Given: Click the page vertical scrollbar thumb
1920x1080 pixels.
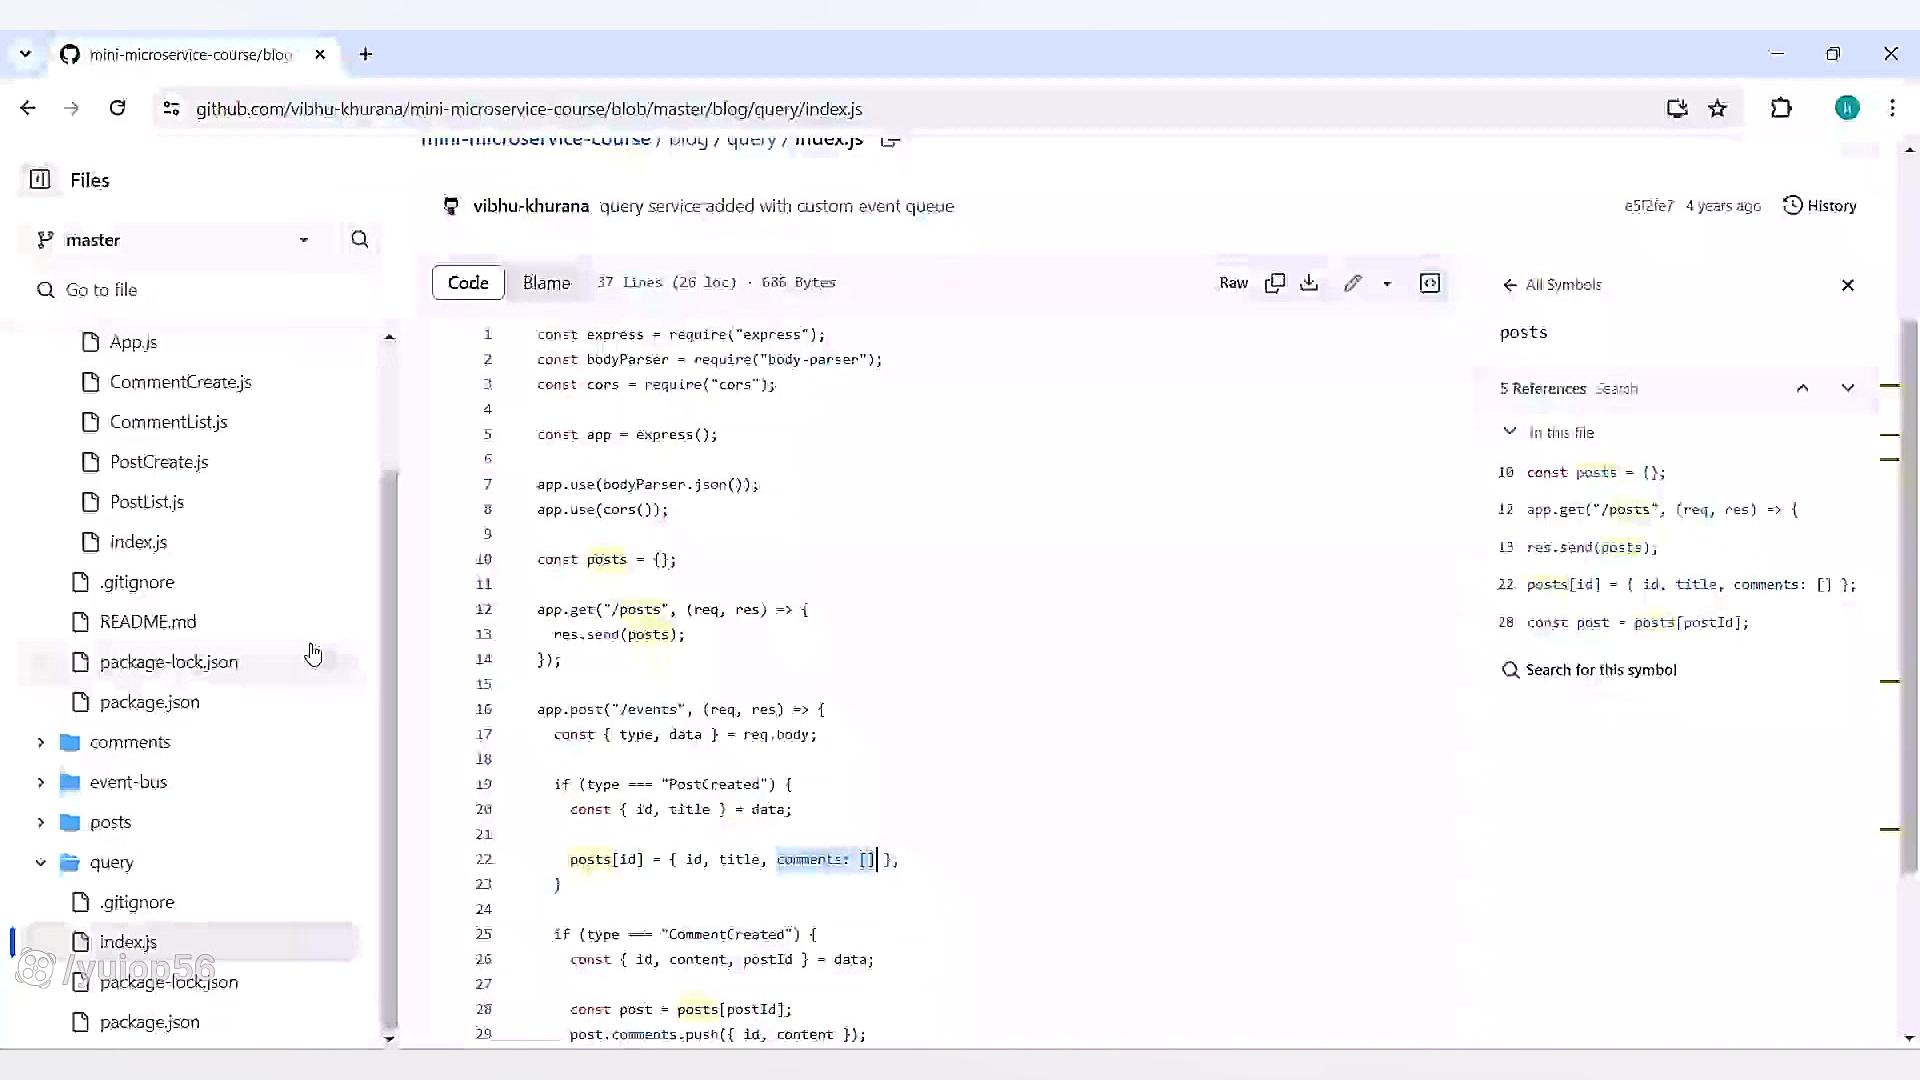Looking at the screenshot, I should (x=1909, y=600).
